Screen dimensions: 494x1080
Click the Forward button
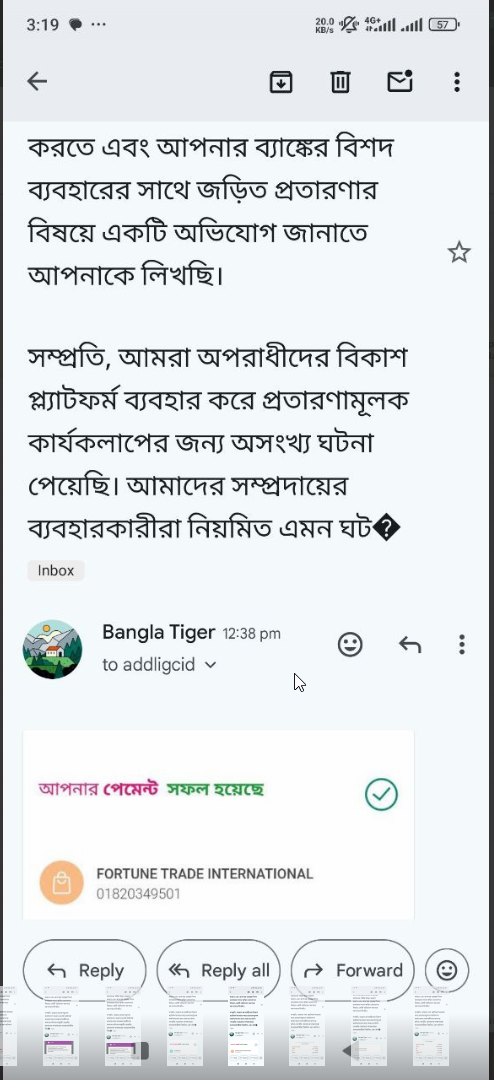(352, 970)
